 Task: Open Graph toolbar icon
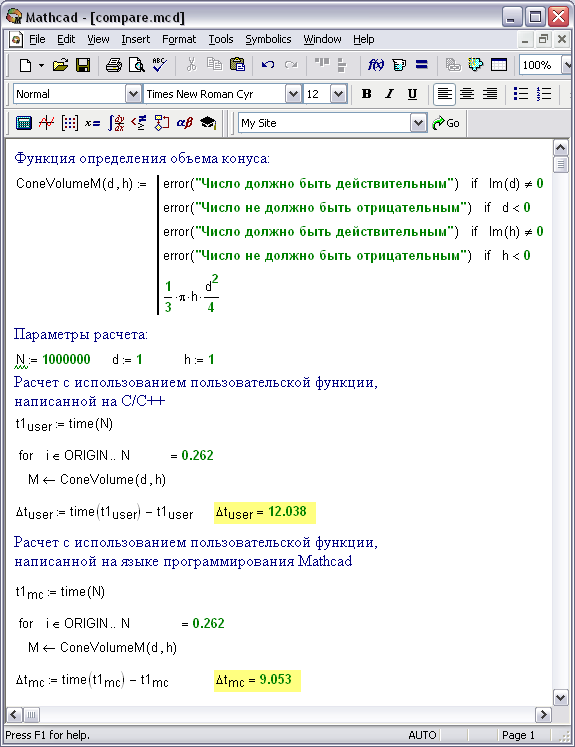46,123
